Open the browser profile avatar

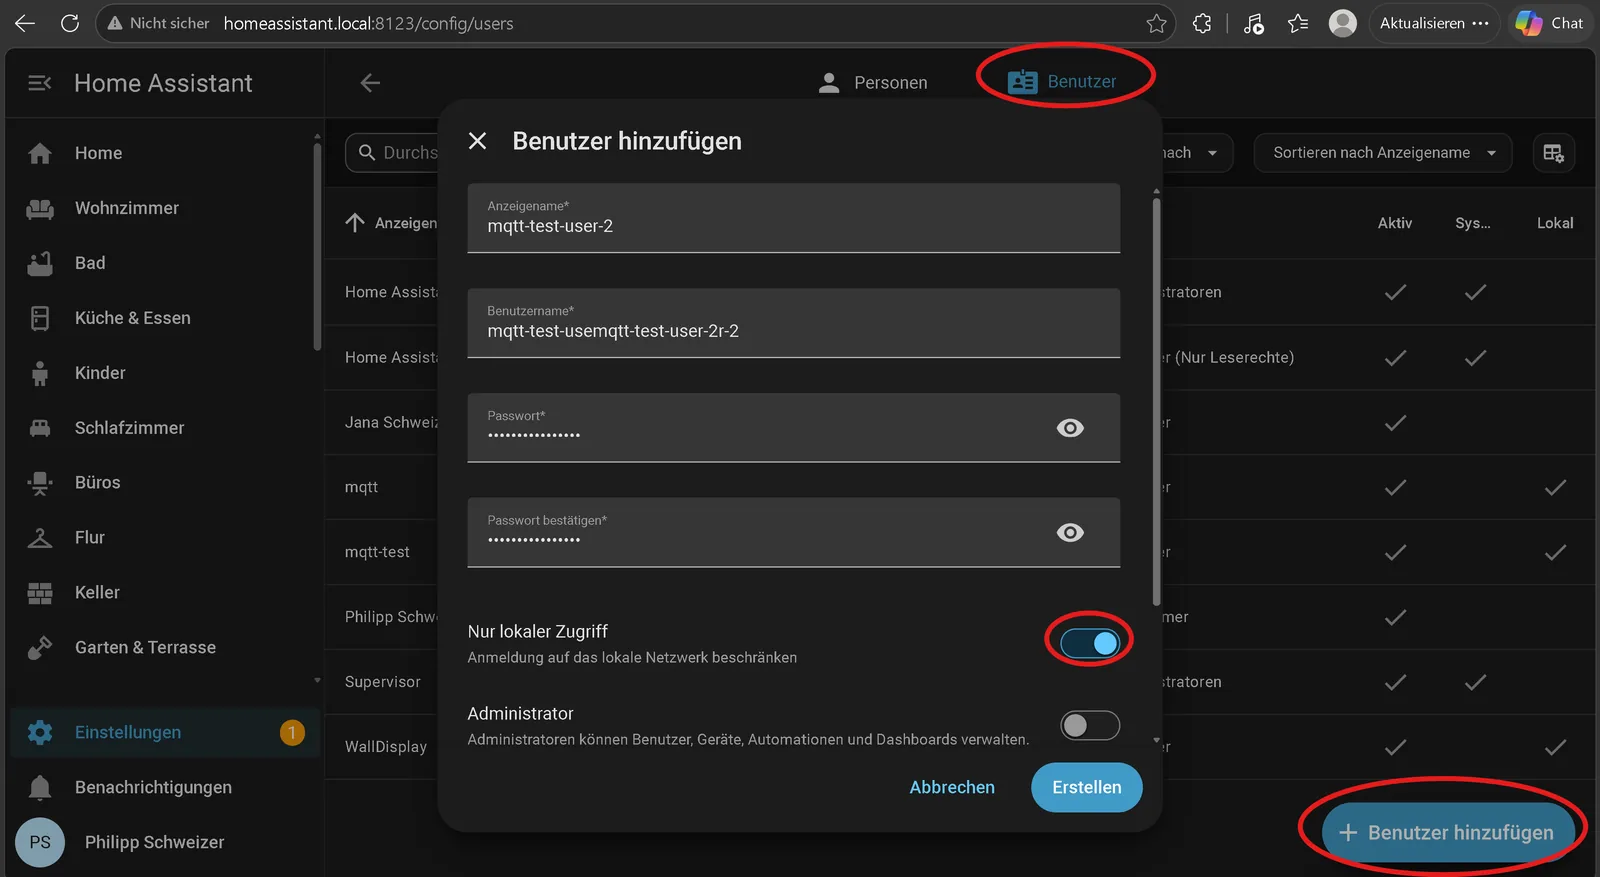(x=1343, y=23)
